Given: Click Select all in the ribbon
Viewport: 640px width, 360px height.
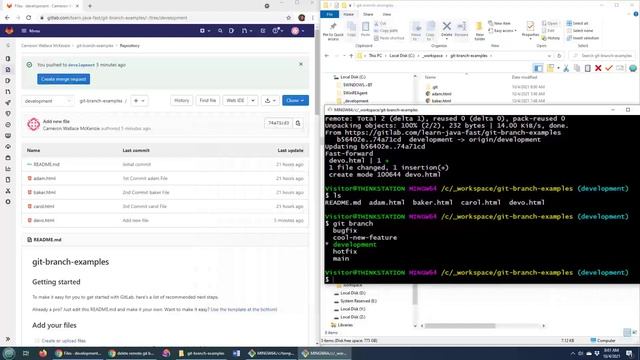Looking at the screenshot, I should tap(577, 23).
